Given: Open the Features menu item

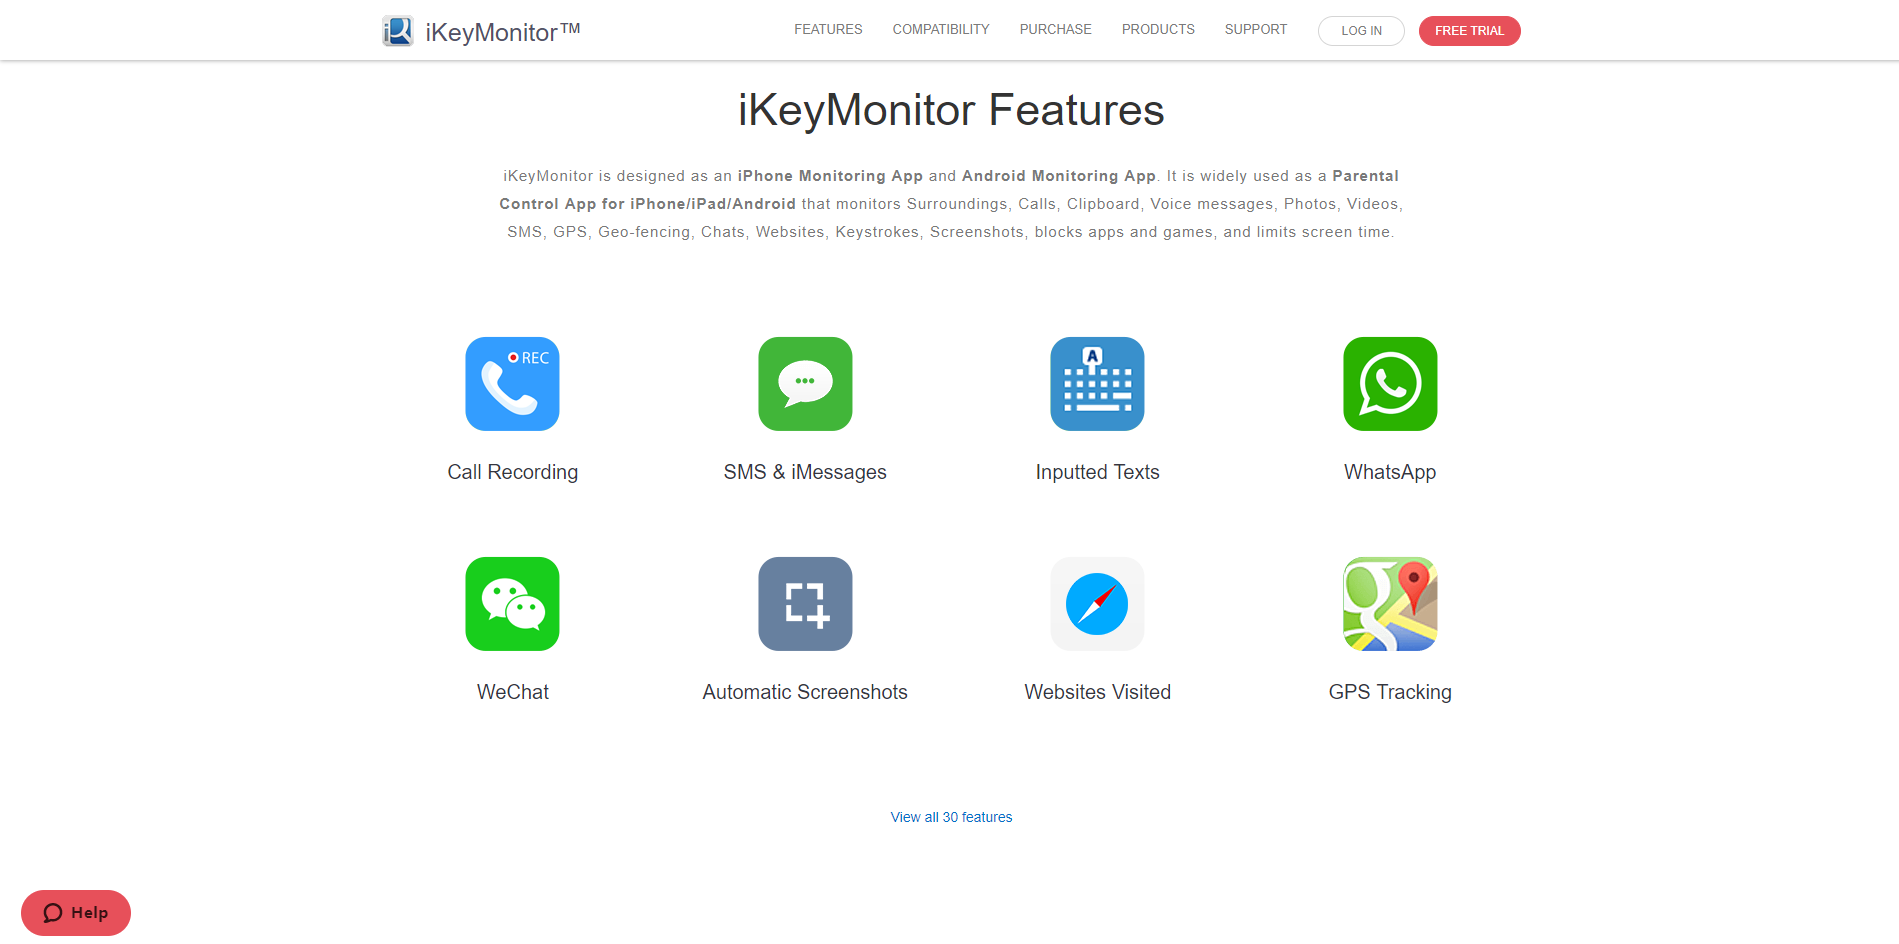Looking at the screenshot, I should (x=828, y=29).
